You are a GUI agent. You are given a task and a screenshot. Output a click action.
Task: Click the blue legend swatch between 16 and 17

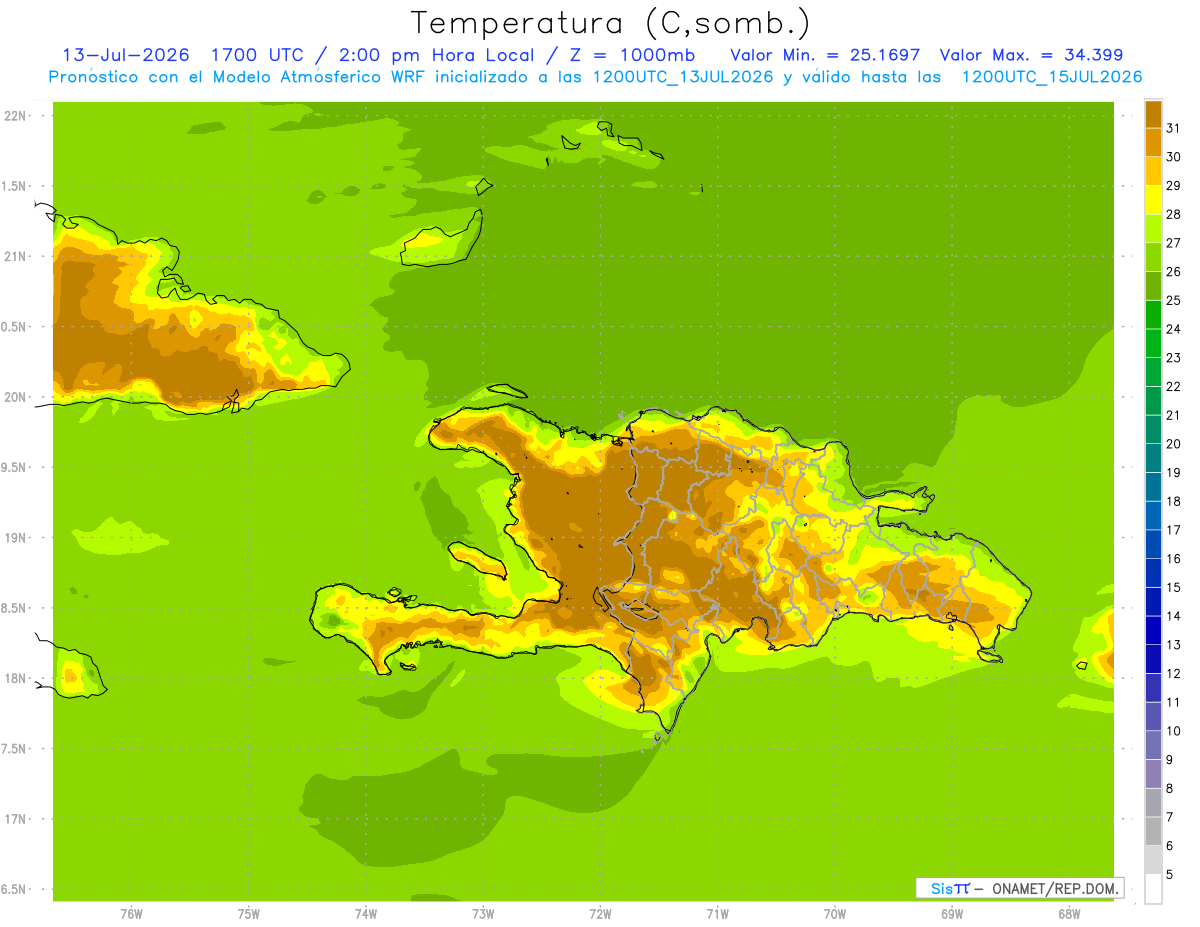[1153, 544]
